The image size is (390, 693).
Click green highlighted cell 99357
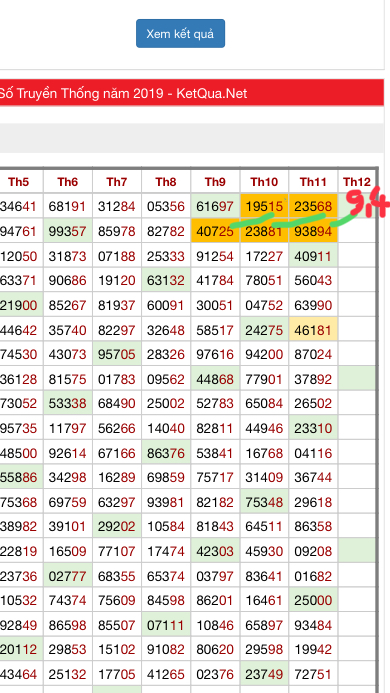pyautogui.click(x=68, y=230)
